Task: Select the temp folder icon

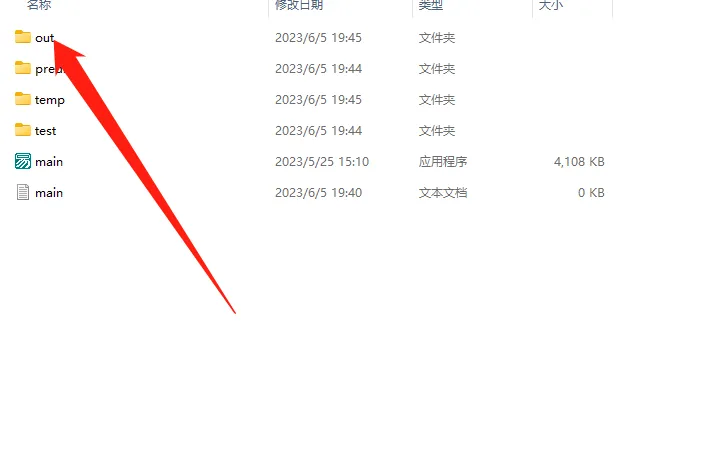Action: click(23, 99)
